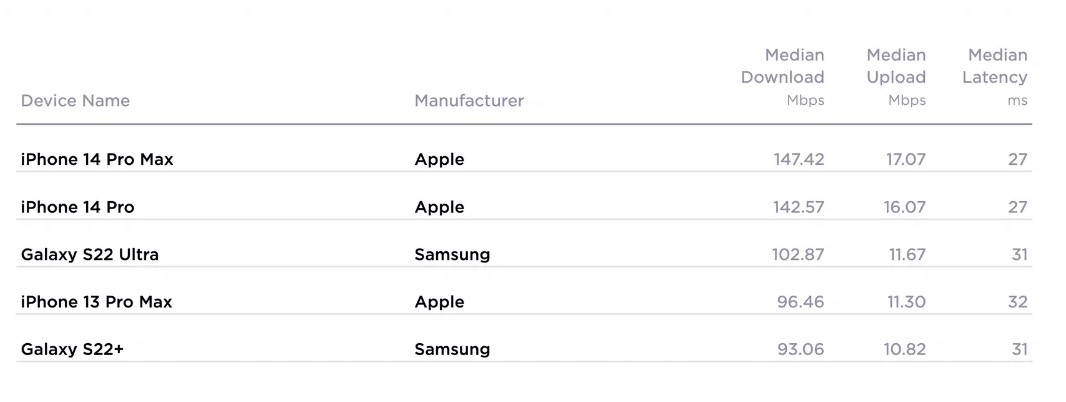Click Samsung in the Galaxy S22 Ultra row
Viewport: 1066px width, 402px height.
452,255
